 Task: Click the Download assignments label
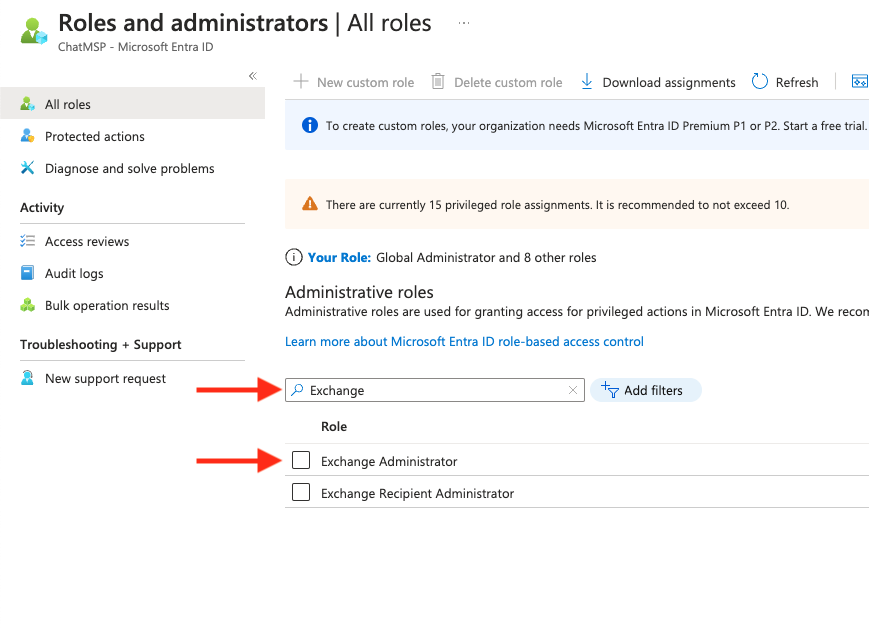[x=668, y=83]
